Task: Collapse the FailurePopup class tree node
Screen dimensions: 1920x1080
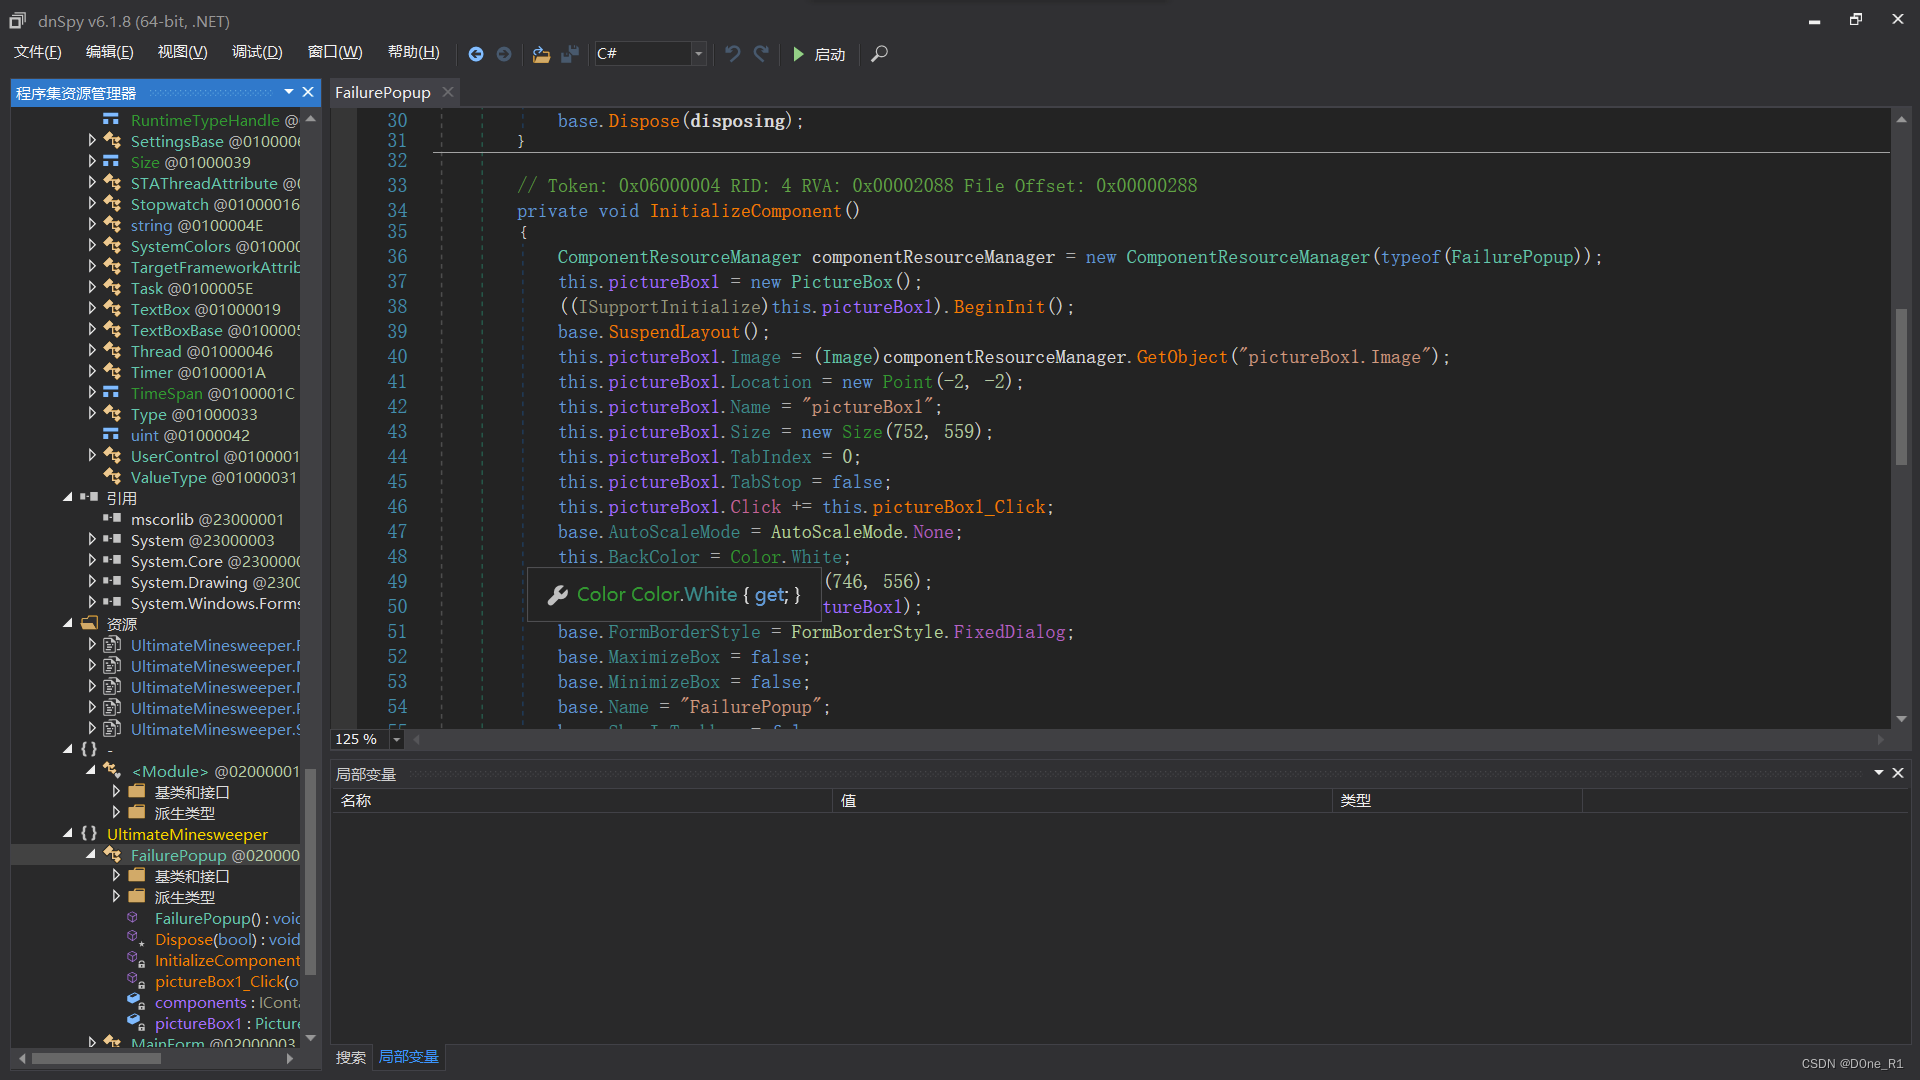Action: (91, 855)
